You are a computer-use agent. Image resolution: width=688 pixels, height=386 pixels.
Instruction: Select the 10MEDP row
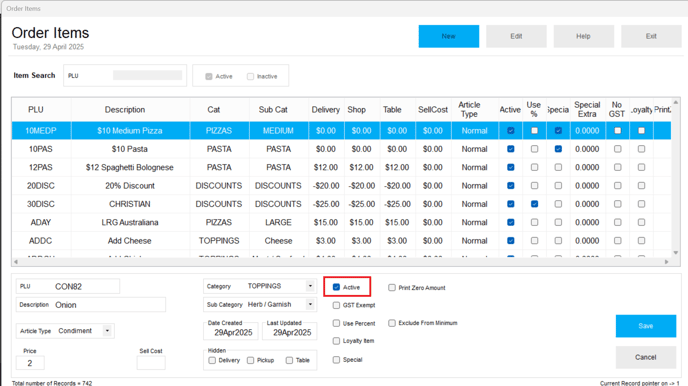[341, 131]
